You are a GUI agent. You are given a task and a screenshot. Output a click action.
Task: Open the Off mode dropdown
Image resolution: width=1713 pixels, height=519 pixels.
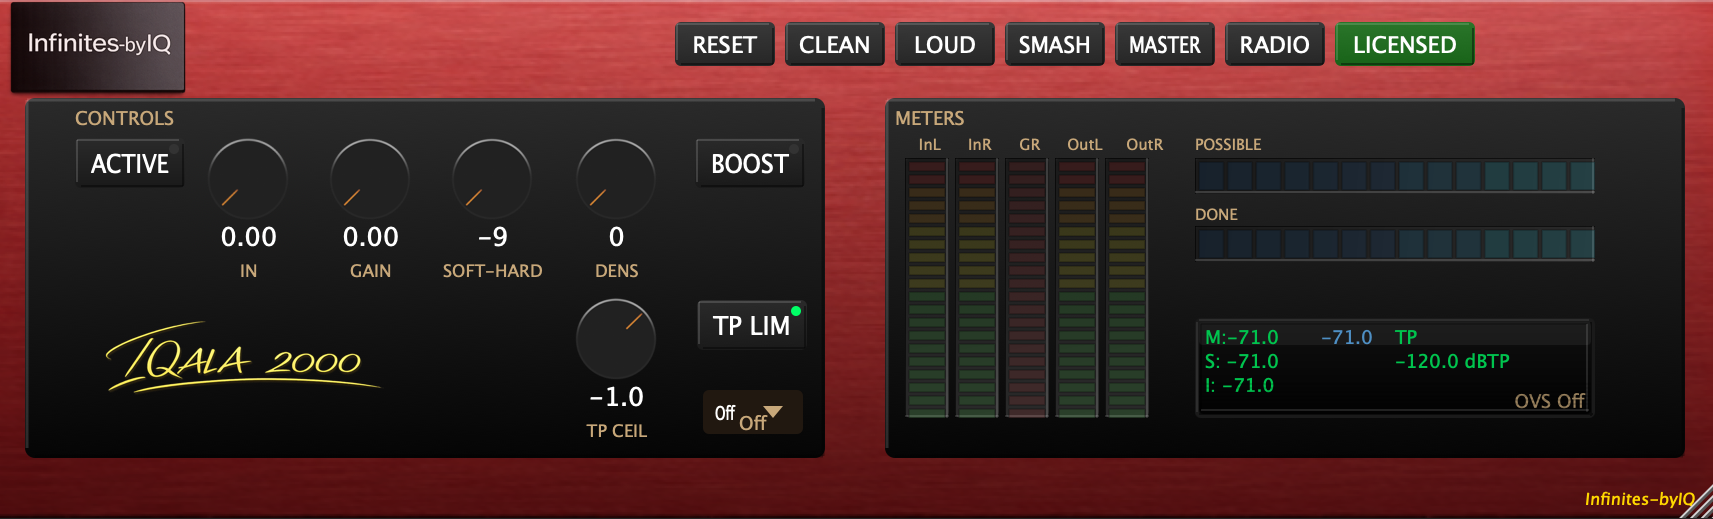tap(752, 413)
